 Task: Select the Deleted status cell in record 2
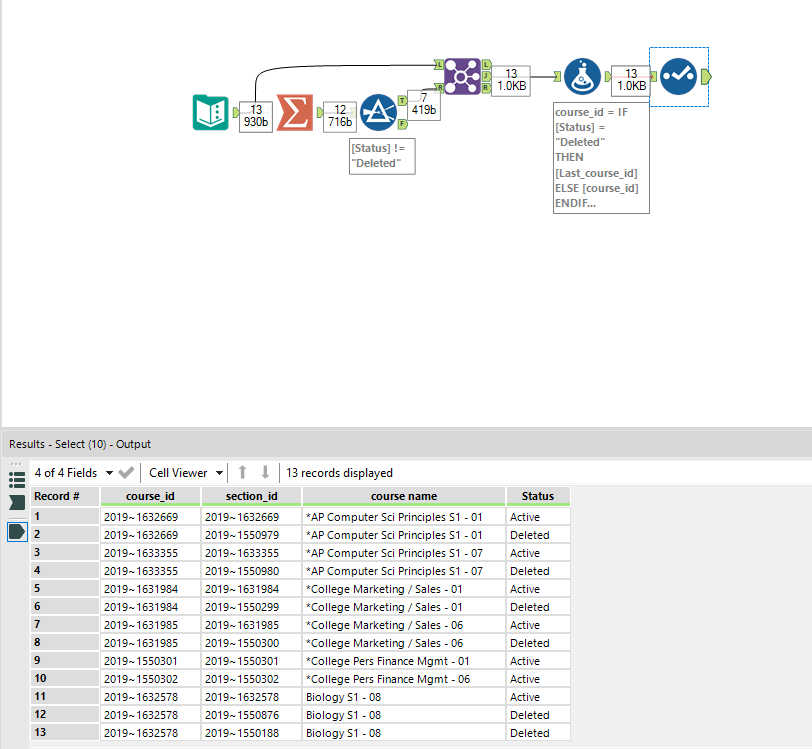point(538,534)
